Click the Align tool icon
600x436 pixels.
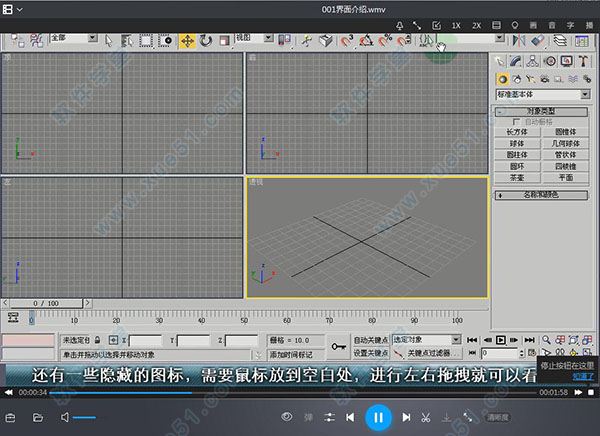tap(538, 41)
